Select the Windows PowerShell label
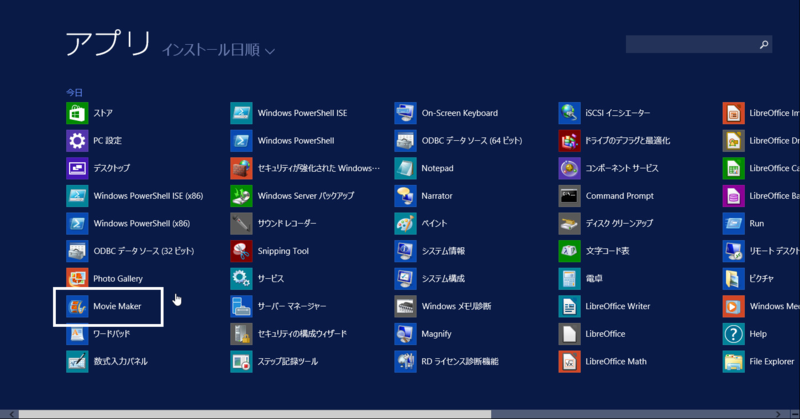The image size is (800, 419). click(x=296, y=140)
